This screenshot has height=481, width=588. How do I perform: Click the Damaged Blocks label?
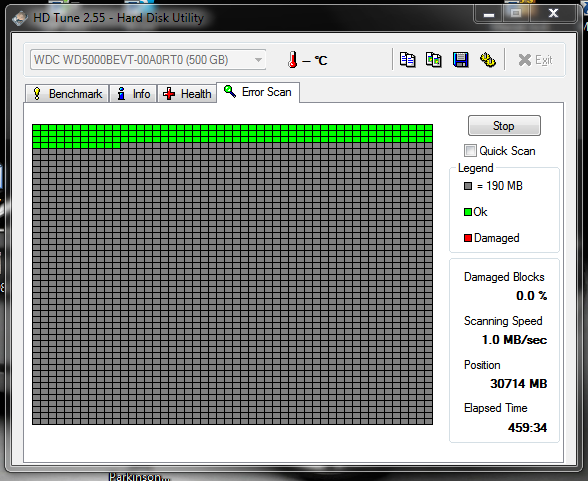(x=504, y=277)
